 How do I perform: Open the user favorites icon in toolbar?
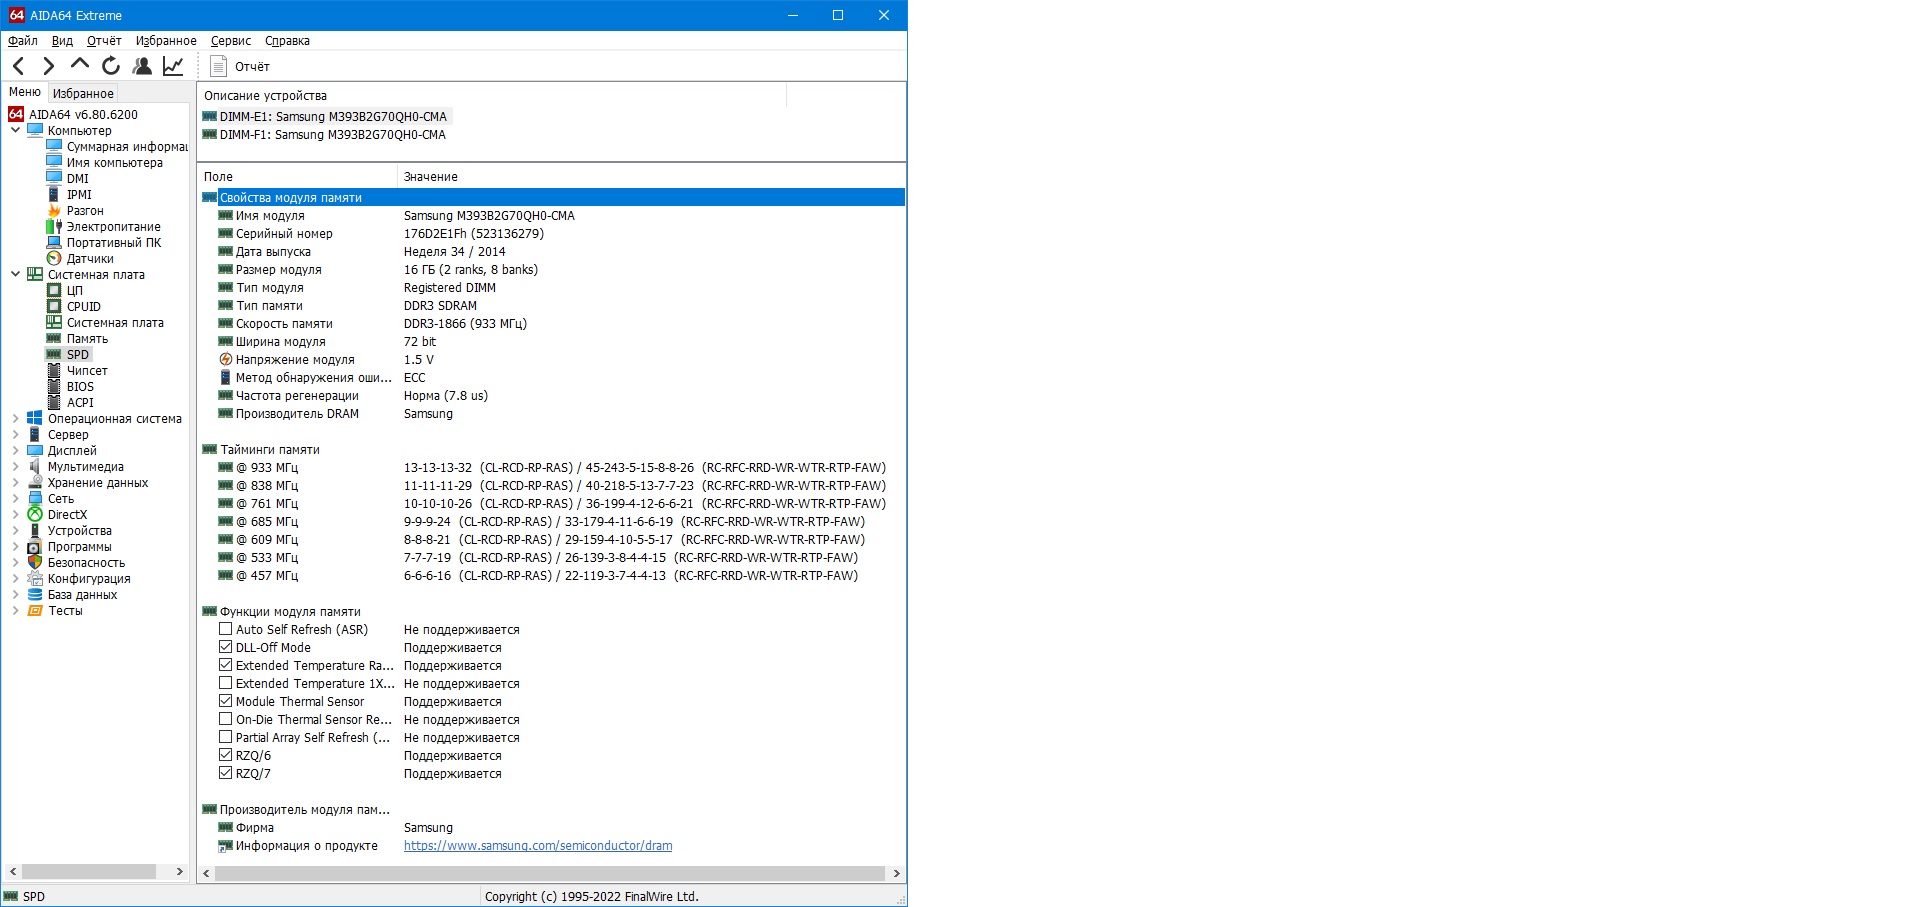click(142, 66)
